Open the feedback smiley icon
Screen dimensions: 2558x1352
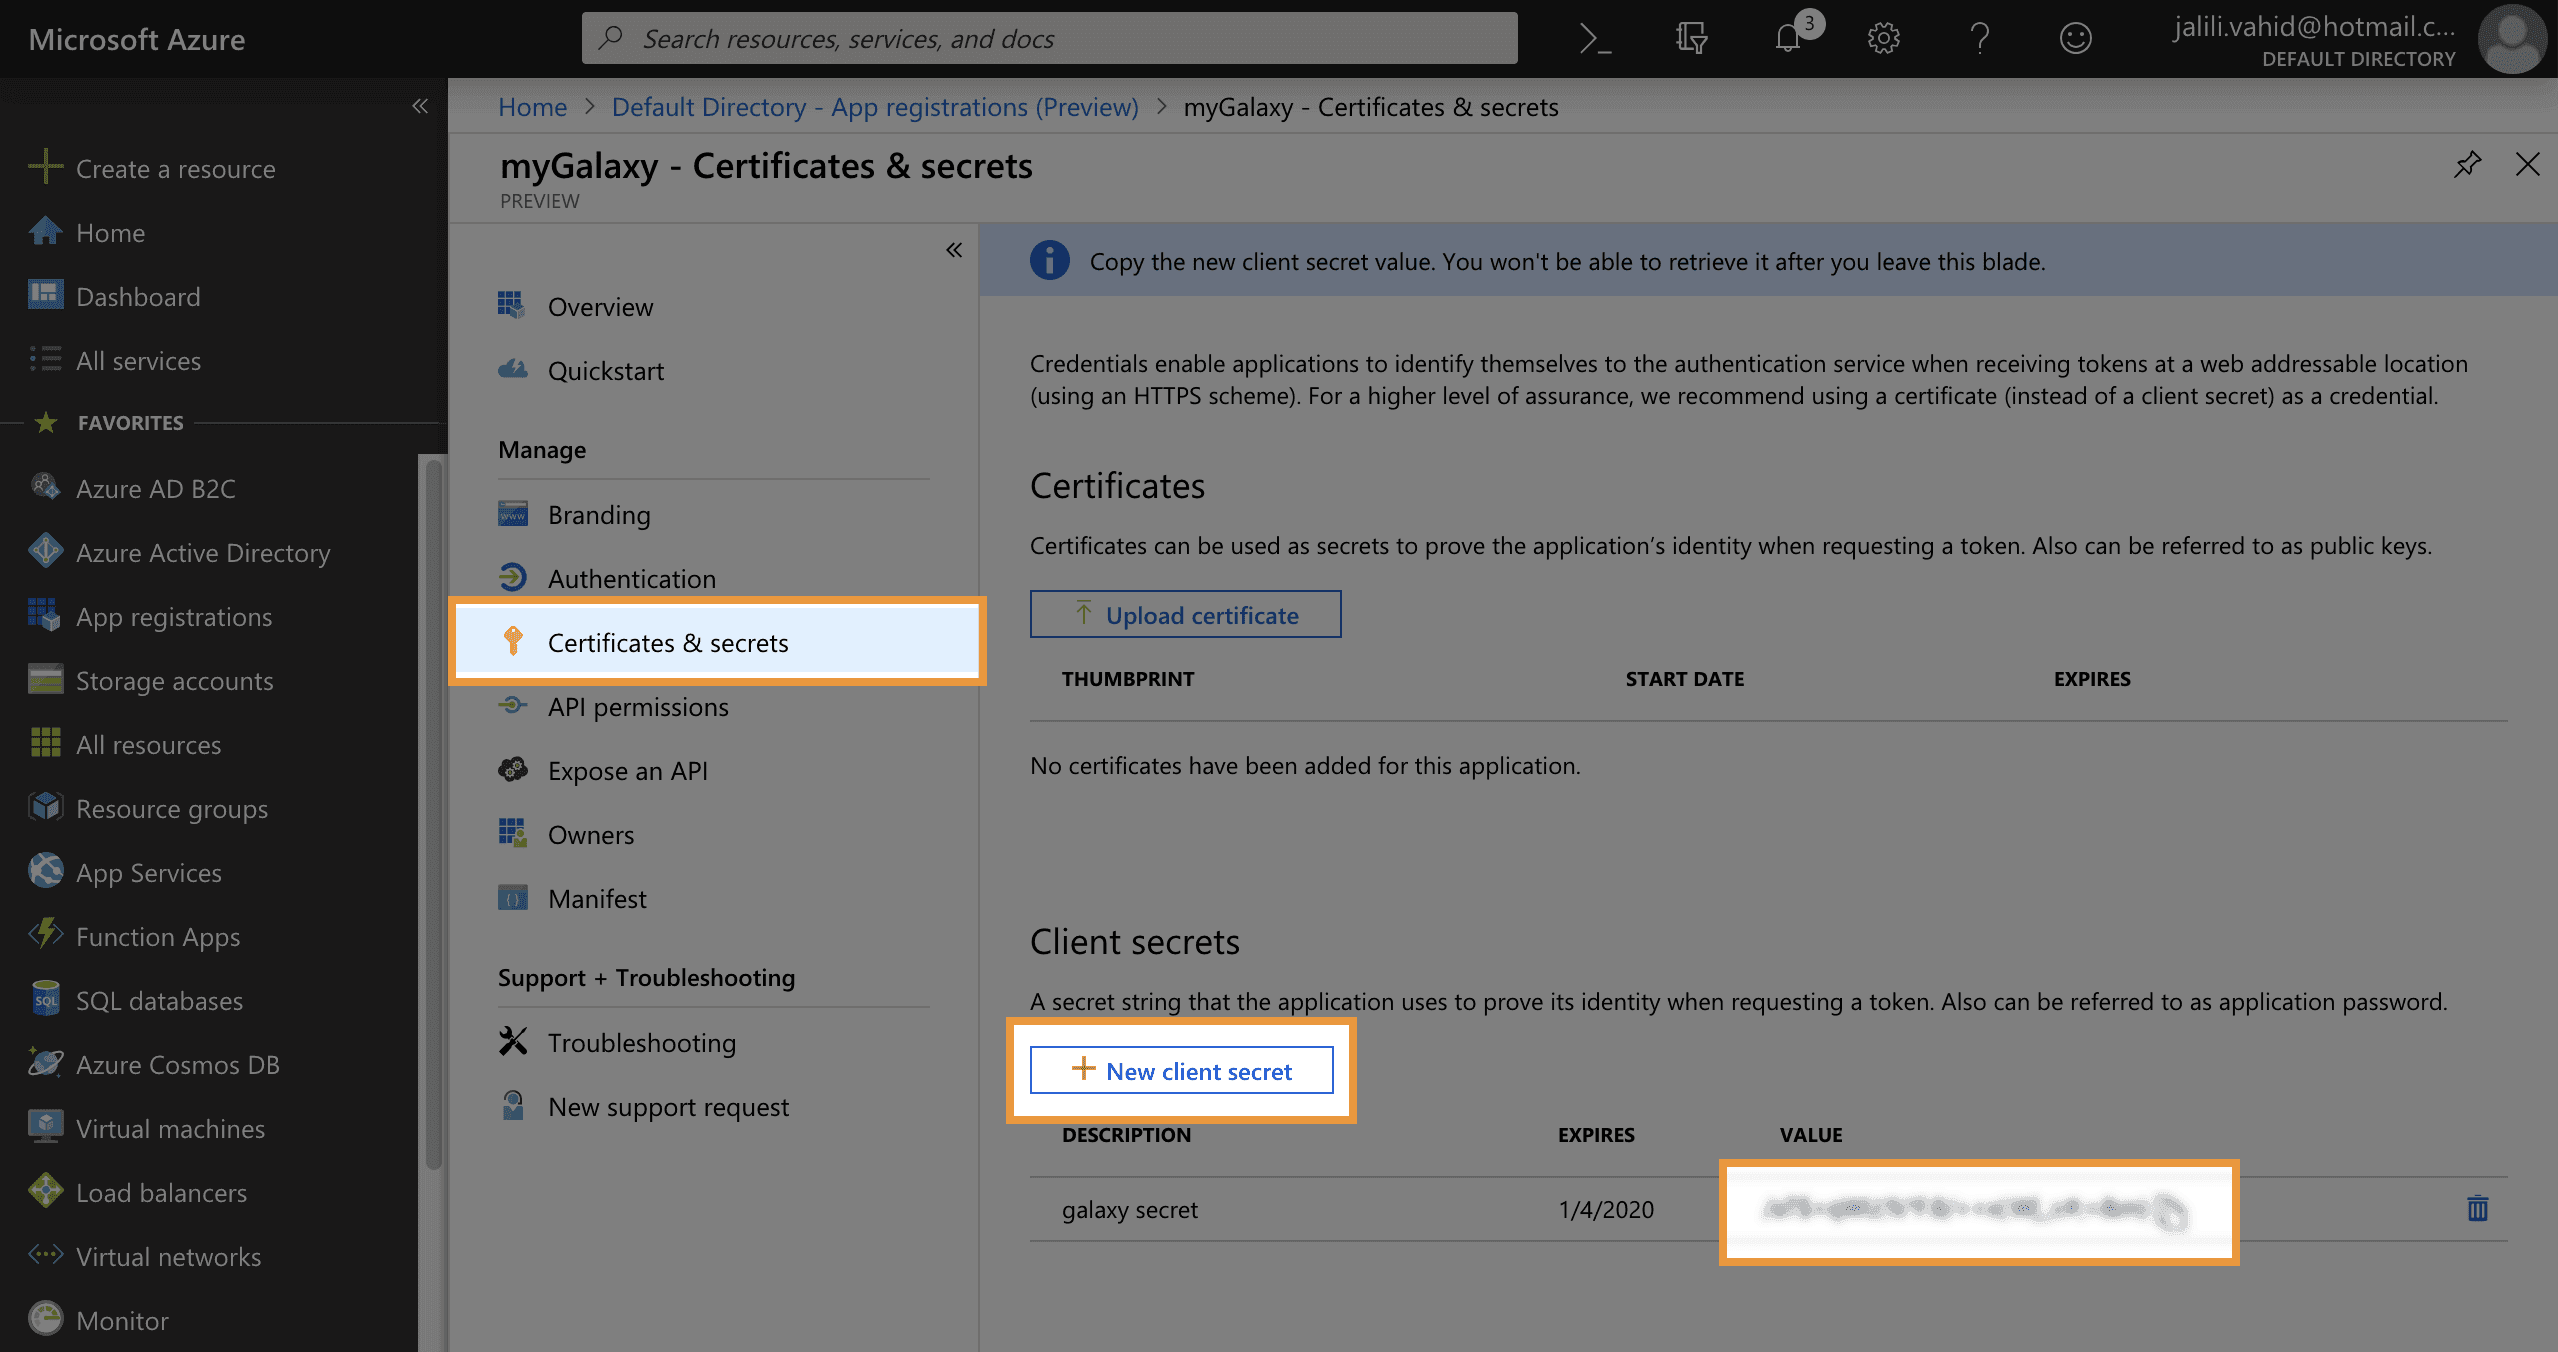2075,39
